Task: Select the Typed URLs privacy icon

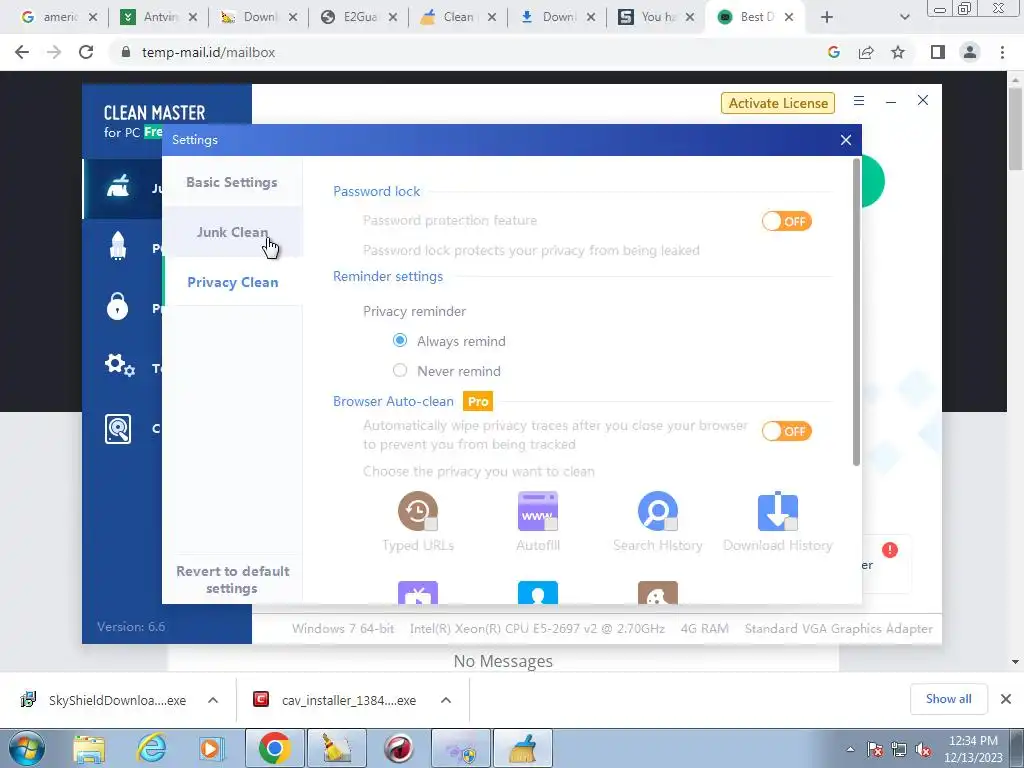Action: point(418,511)
